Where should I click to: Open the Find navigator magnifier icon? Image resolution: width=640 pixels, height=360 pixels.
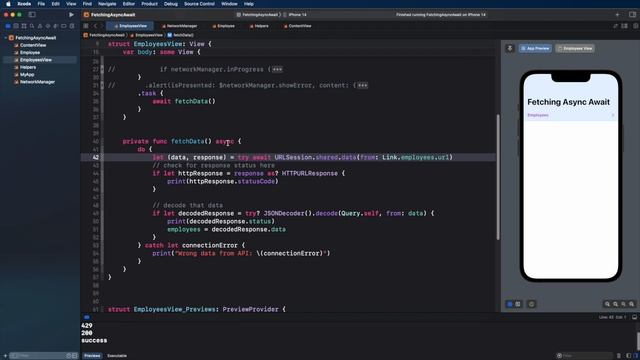32,26
